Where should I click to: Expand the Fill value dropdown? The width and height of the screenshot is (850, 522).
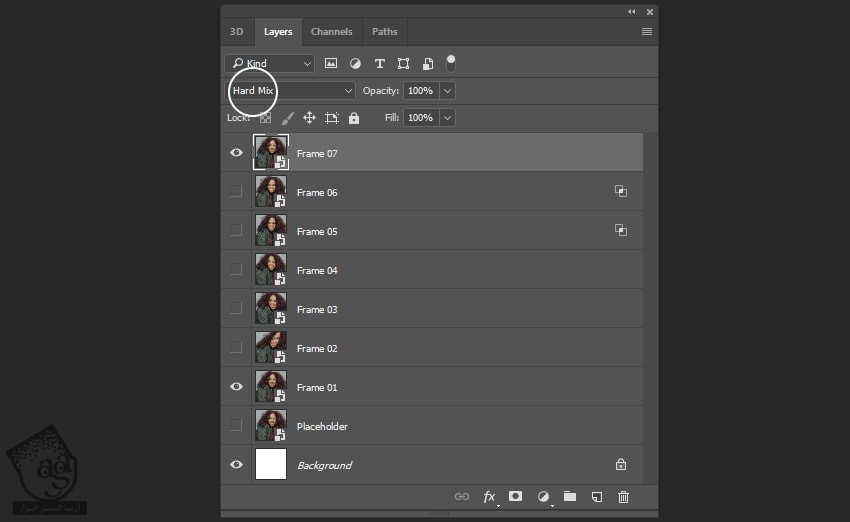tap(447, 118)
